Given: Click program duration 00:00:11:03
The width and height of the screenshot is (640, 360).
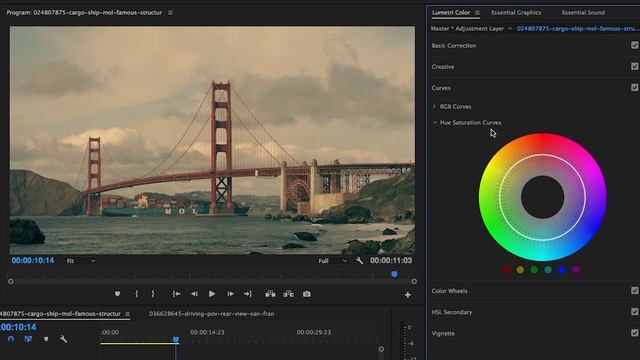Looking at the screenshot, I should click(x=391, y=260).
